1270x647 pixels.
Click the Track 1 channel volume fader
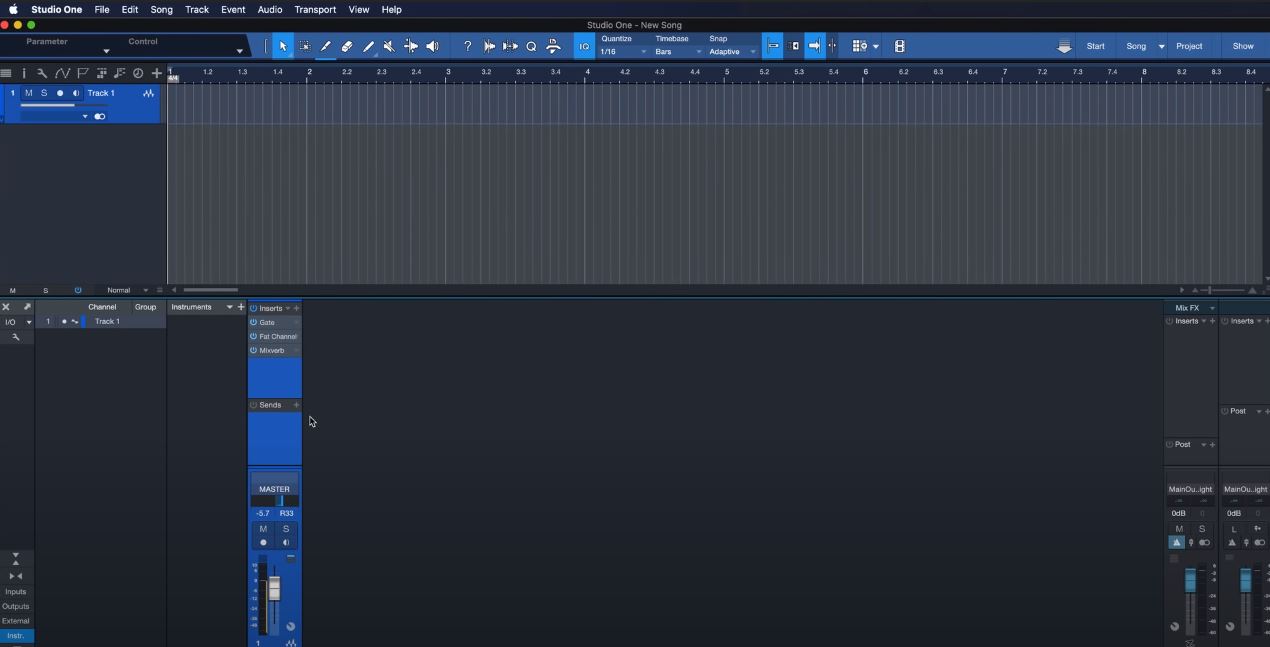click(274, 589)
